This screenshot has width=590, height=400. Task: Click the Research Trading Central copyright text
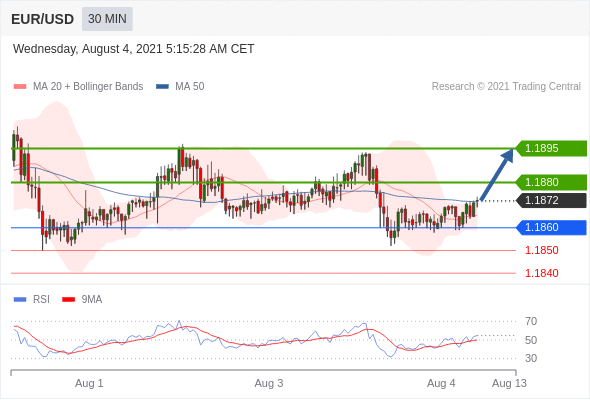[506, 87]
